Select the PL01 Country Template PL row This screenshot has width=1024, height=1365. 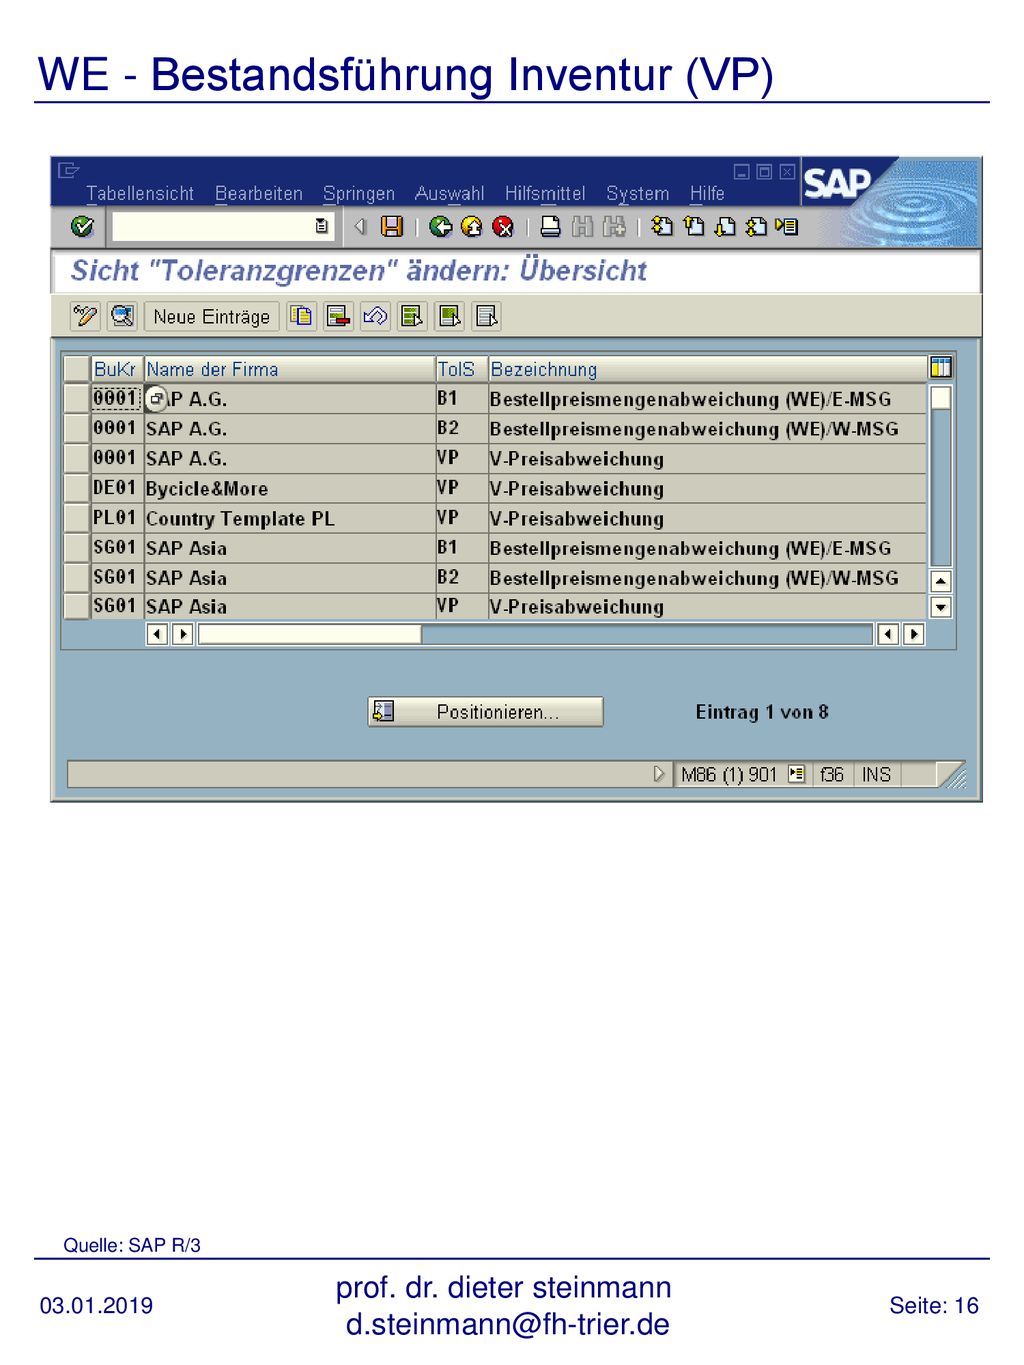tap(77, 518)
